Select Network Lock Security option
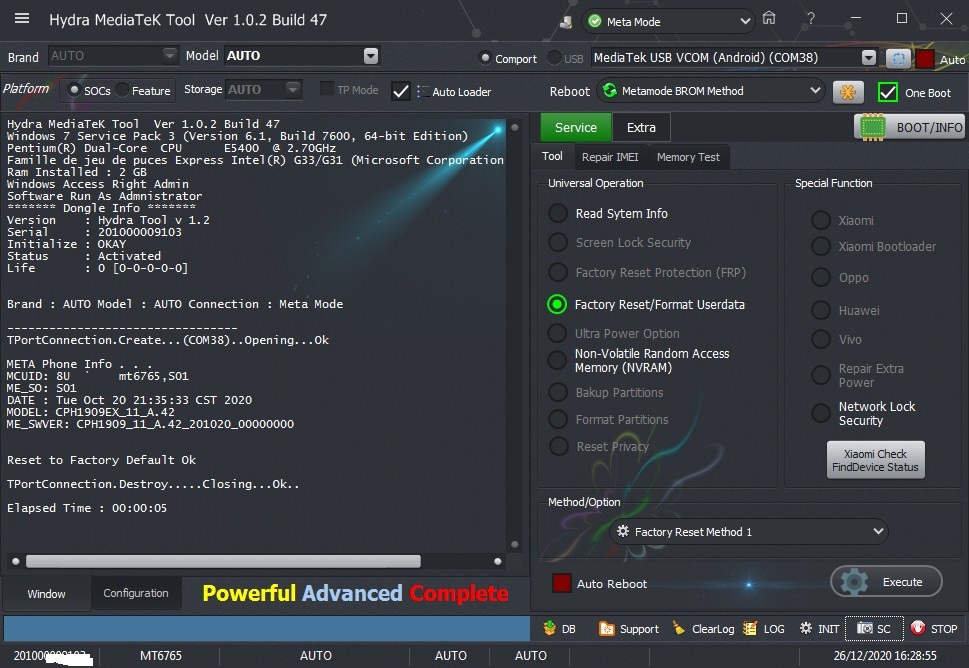The width and height of the screenshot is (969, 668). 821,413
